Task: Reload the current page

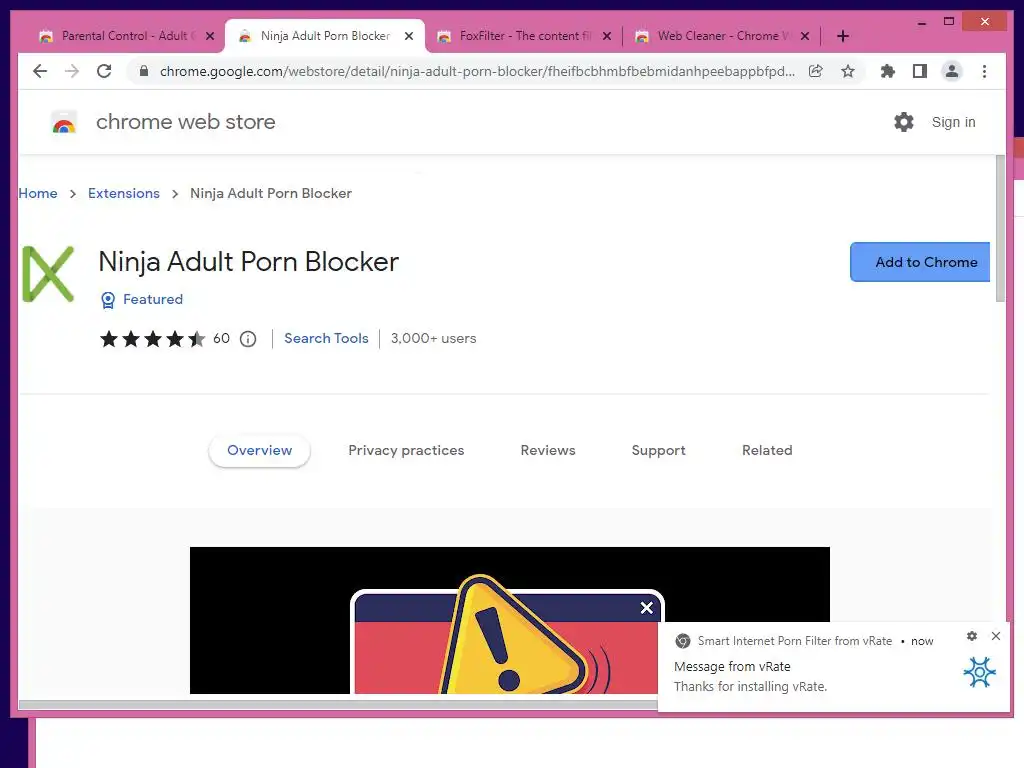Action: (x=104, y=71)
